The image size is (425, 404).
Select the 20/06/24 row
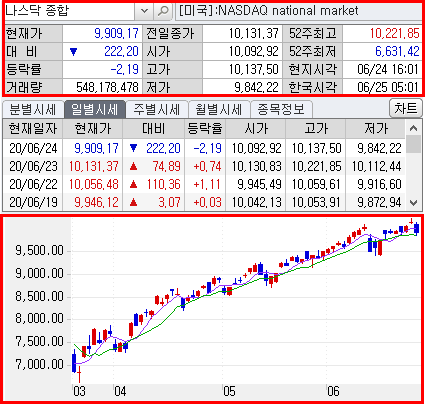(x=204, y=148)
